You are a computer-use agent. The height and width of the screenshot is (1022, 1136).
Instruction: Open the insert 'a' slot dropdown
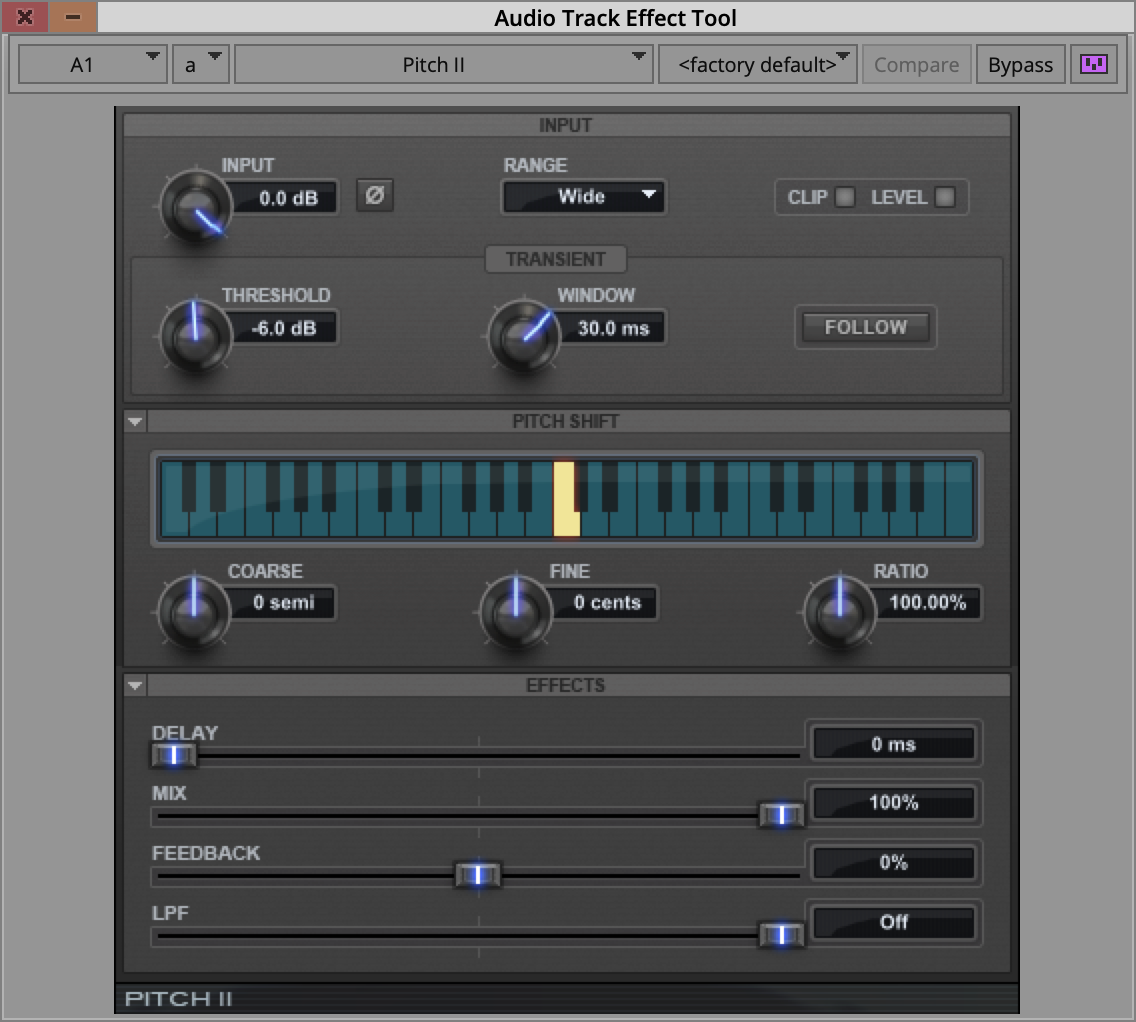point(201,64)
